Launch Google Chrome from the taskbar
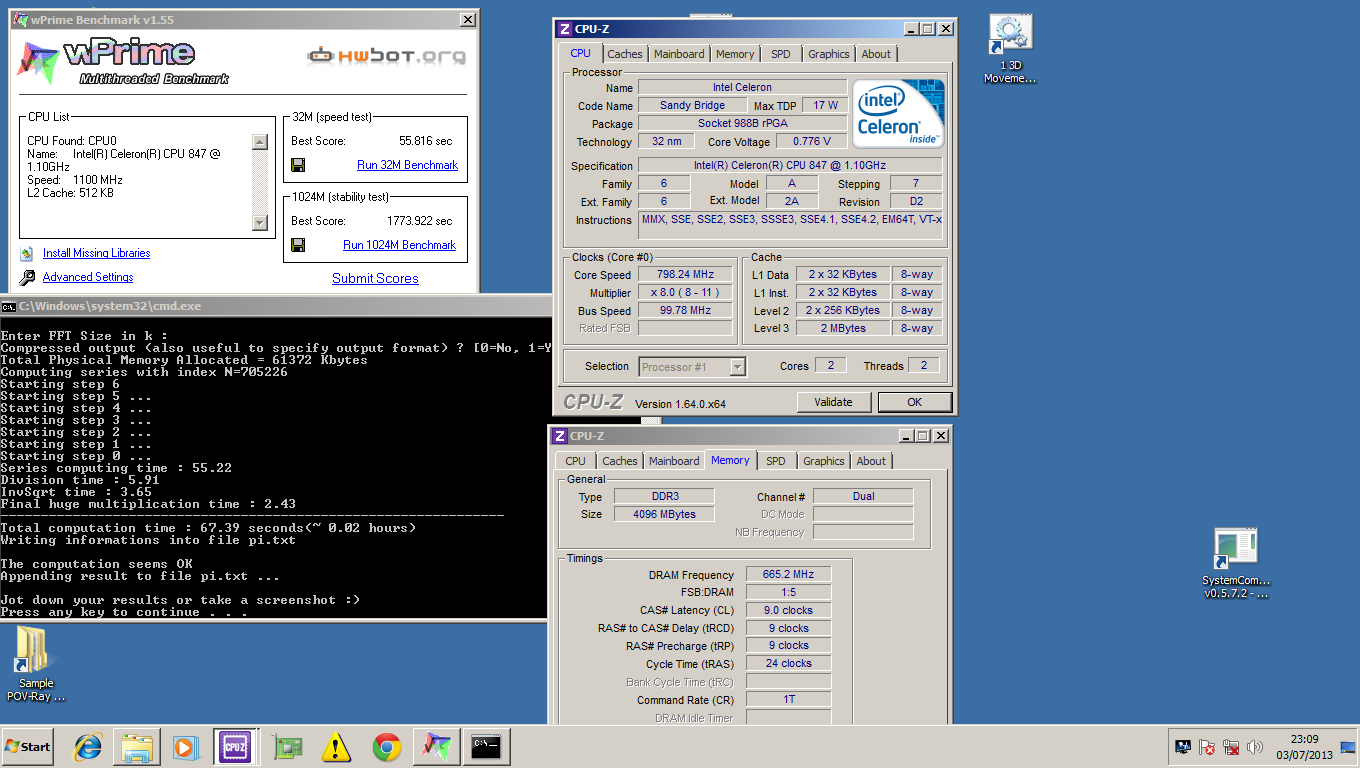Image resolution: width=1360 pixels, height=768 pixels. pos(387,746)
